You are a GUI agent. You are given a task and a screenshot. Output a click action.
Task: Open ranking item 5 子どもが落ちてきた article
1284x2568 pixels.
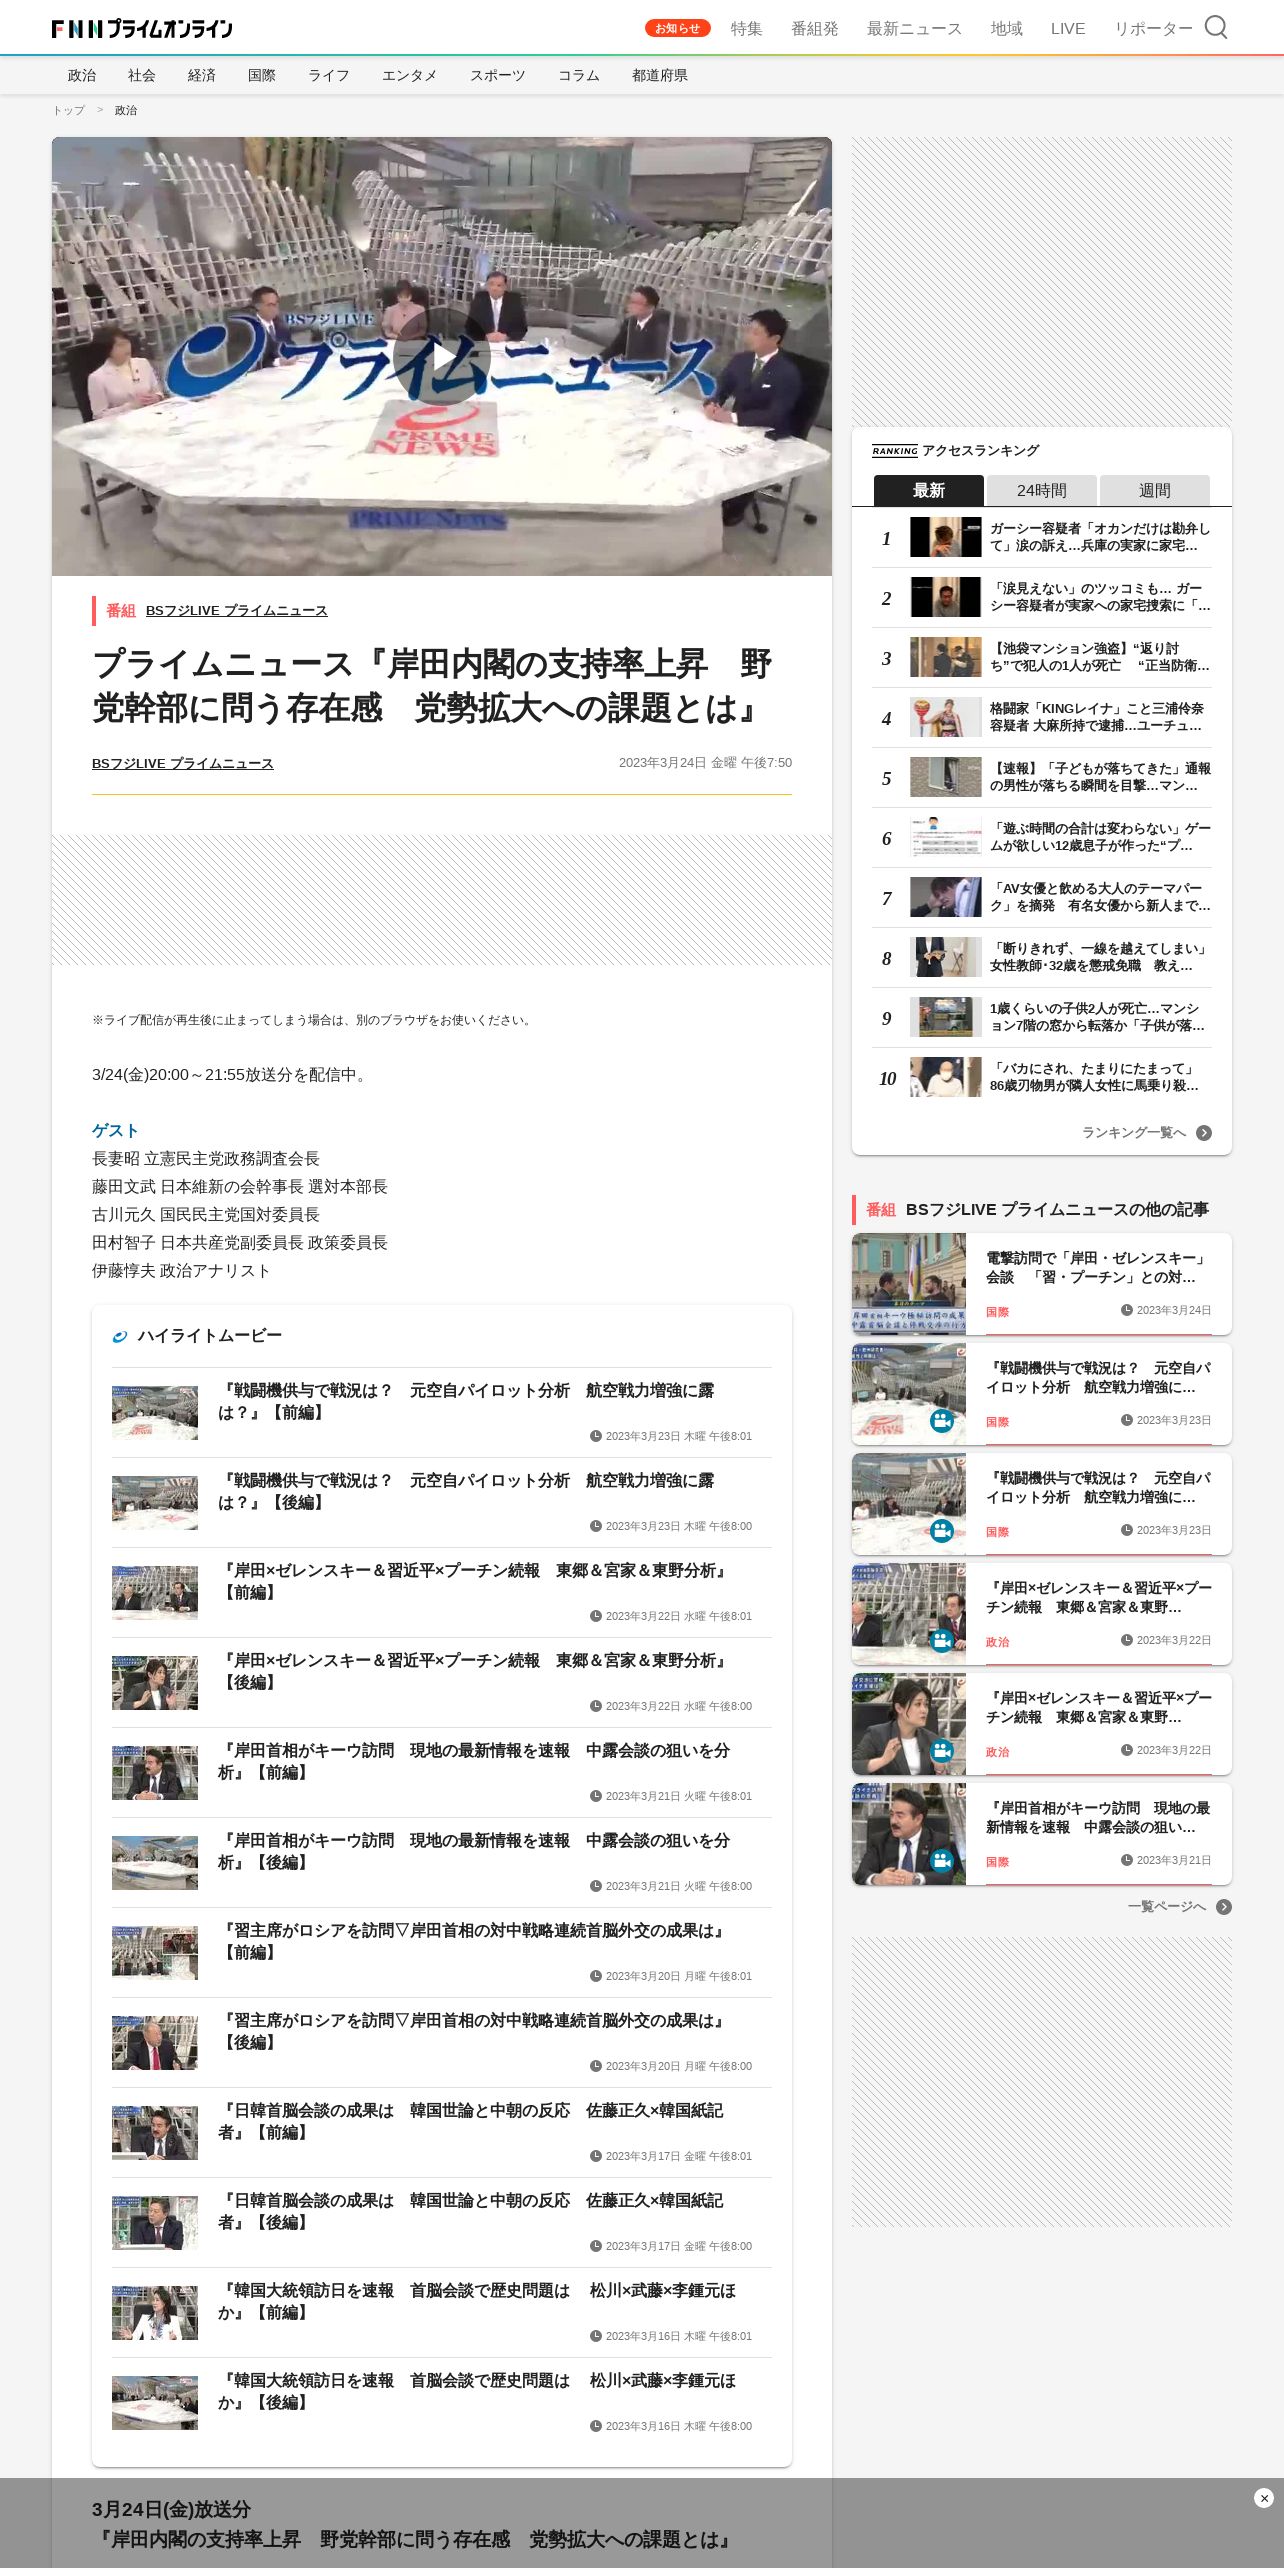coord(1041,778)
